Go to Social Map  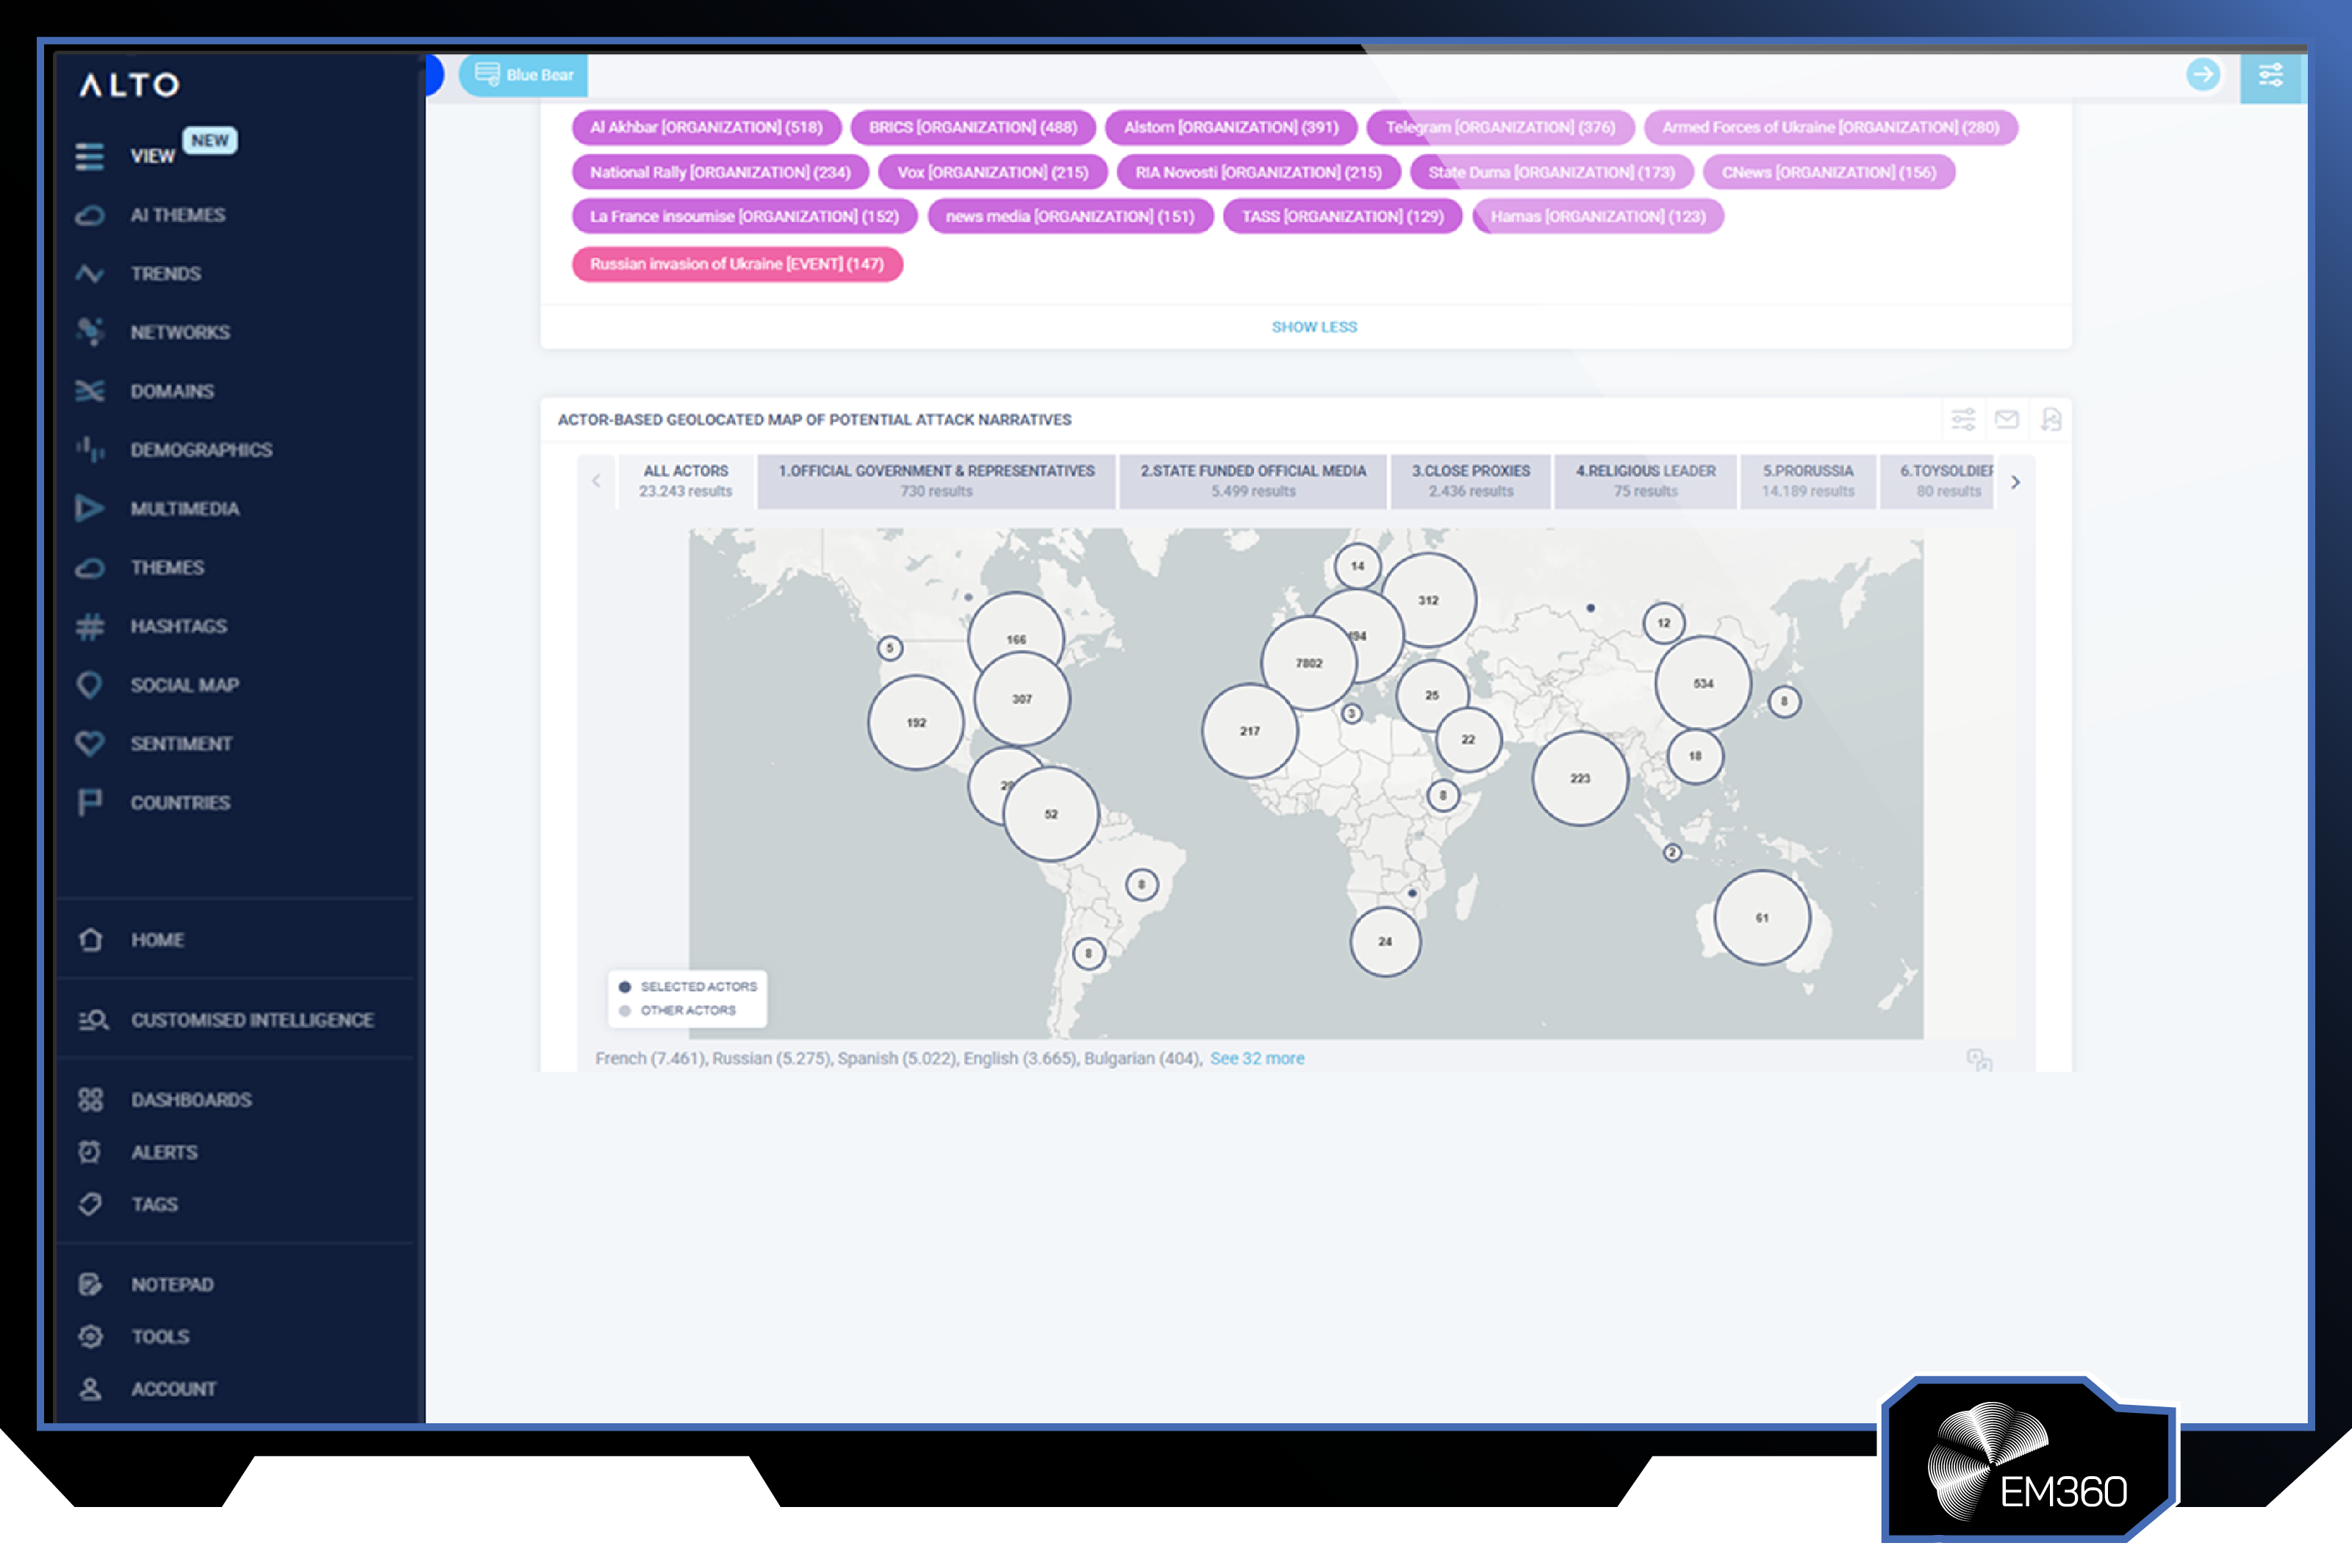click(x=185, y=685)
